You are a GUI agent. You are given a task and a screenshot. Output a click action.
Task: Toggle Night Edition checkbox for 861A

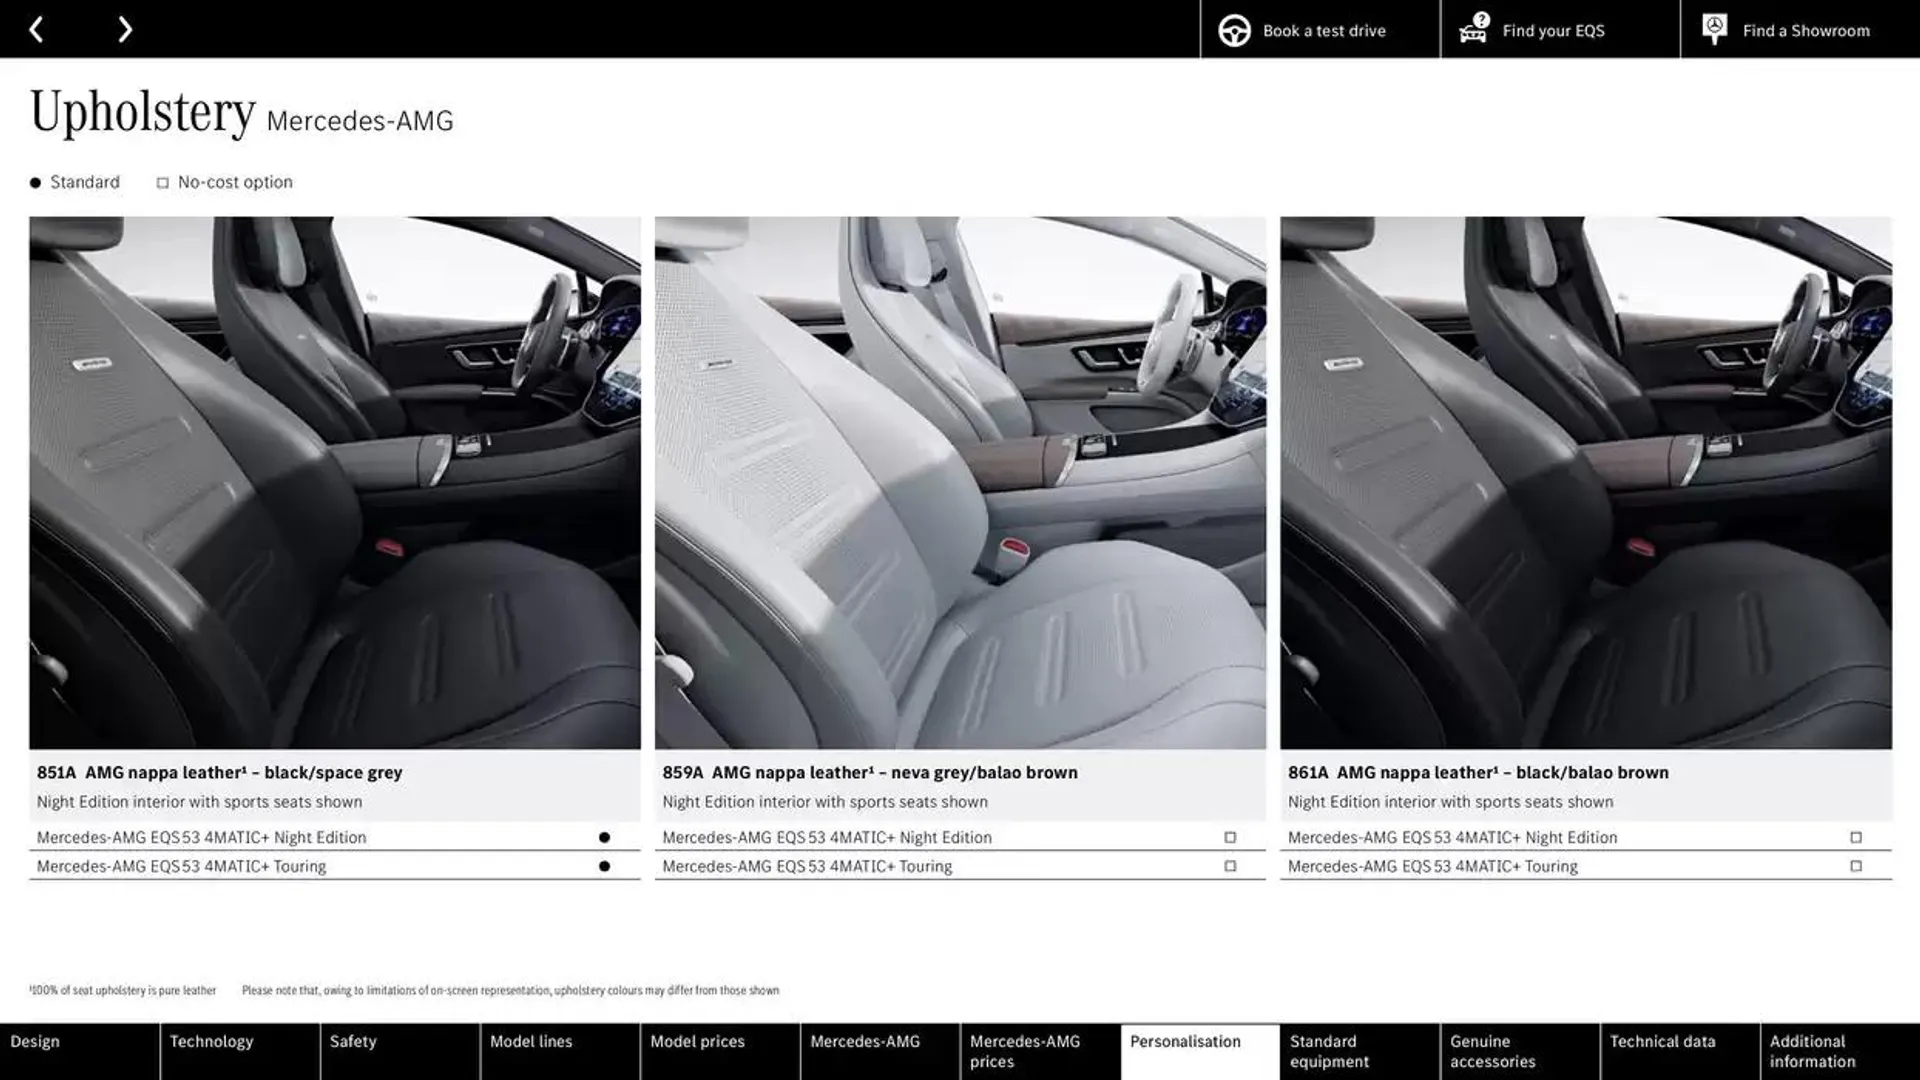click(1855, 836)
